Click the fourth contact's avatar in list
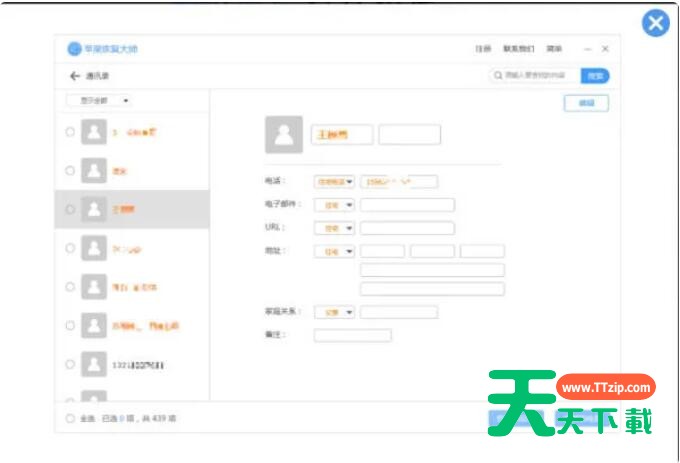The width and height of the screenshot is (680, 463). point(94,248)
